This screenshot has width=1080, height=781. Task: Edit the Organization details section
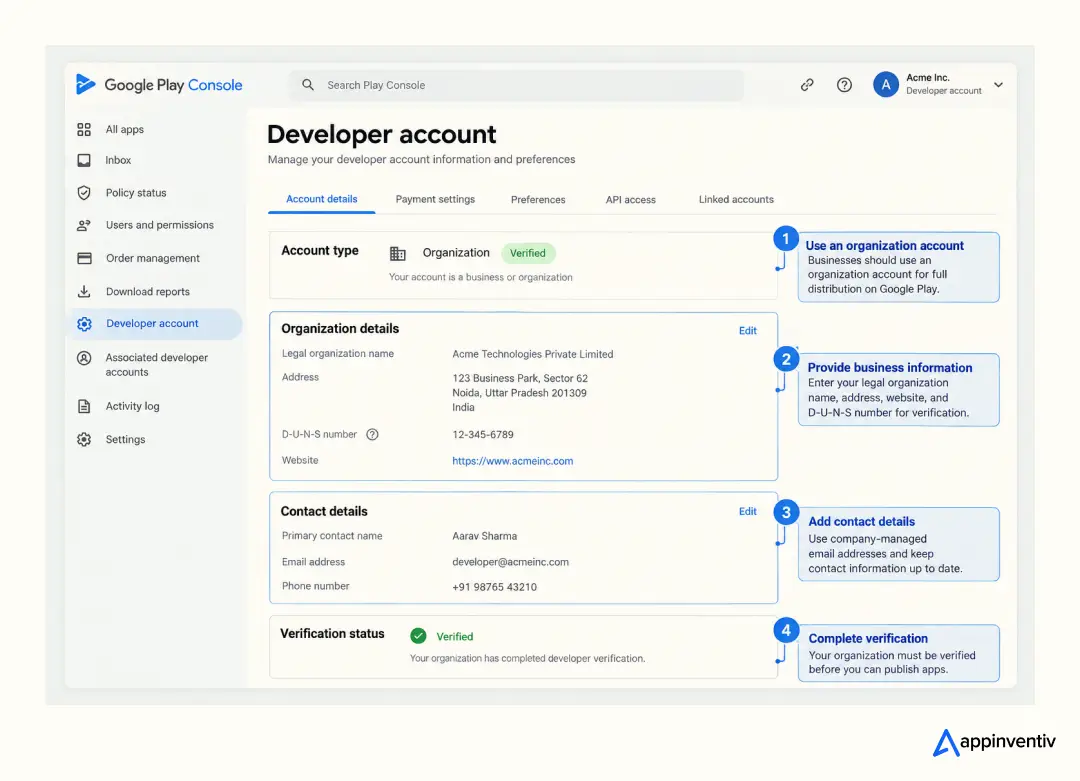(747, 331)
